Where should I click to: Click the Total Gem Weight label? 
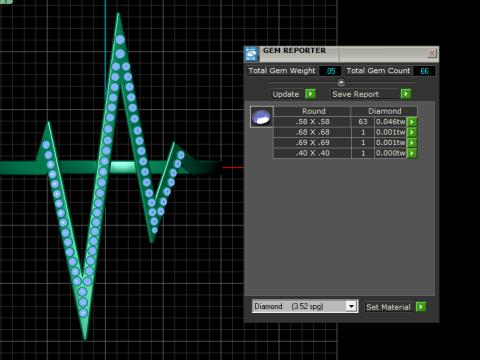pos(282,71)
